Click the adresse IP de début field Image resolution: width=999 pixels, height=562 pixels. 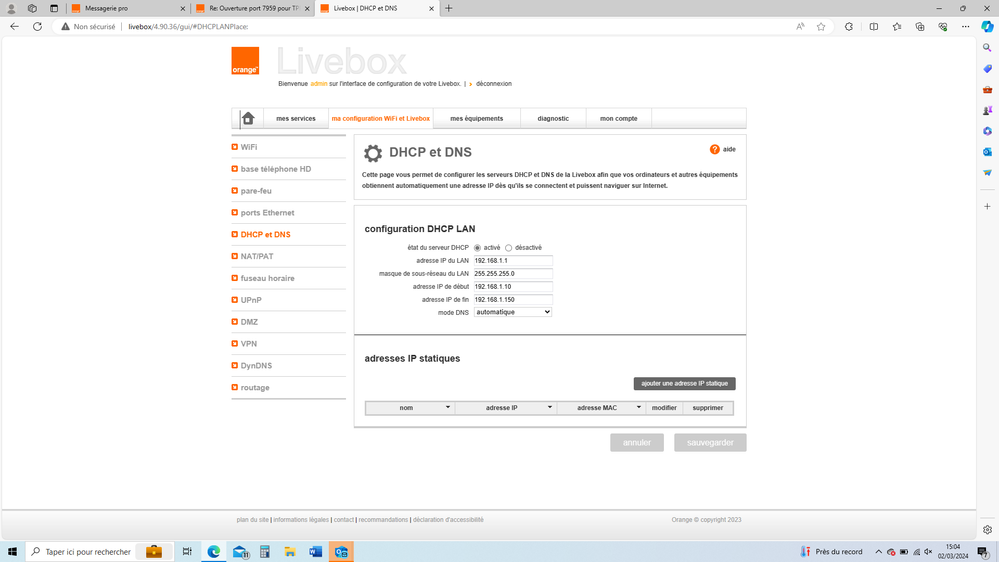[x=513, y=287]
